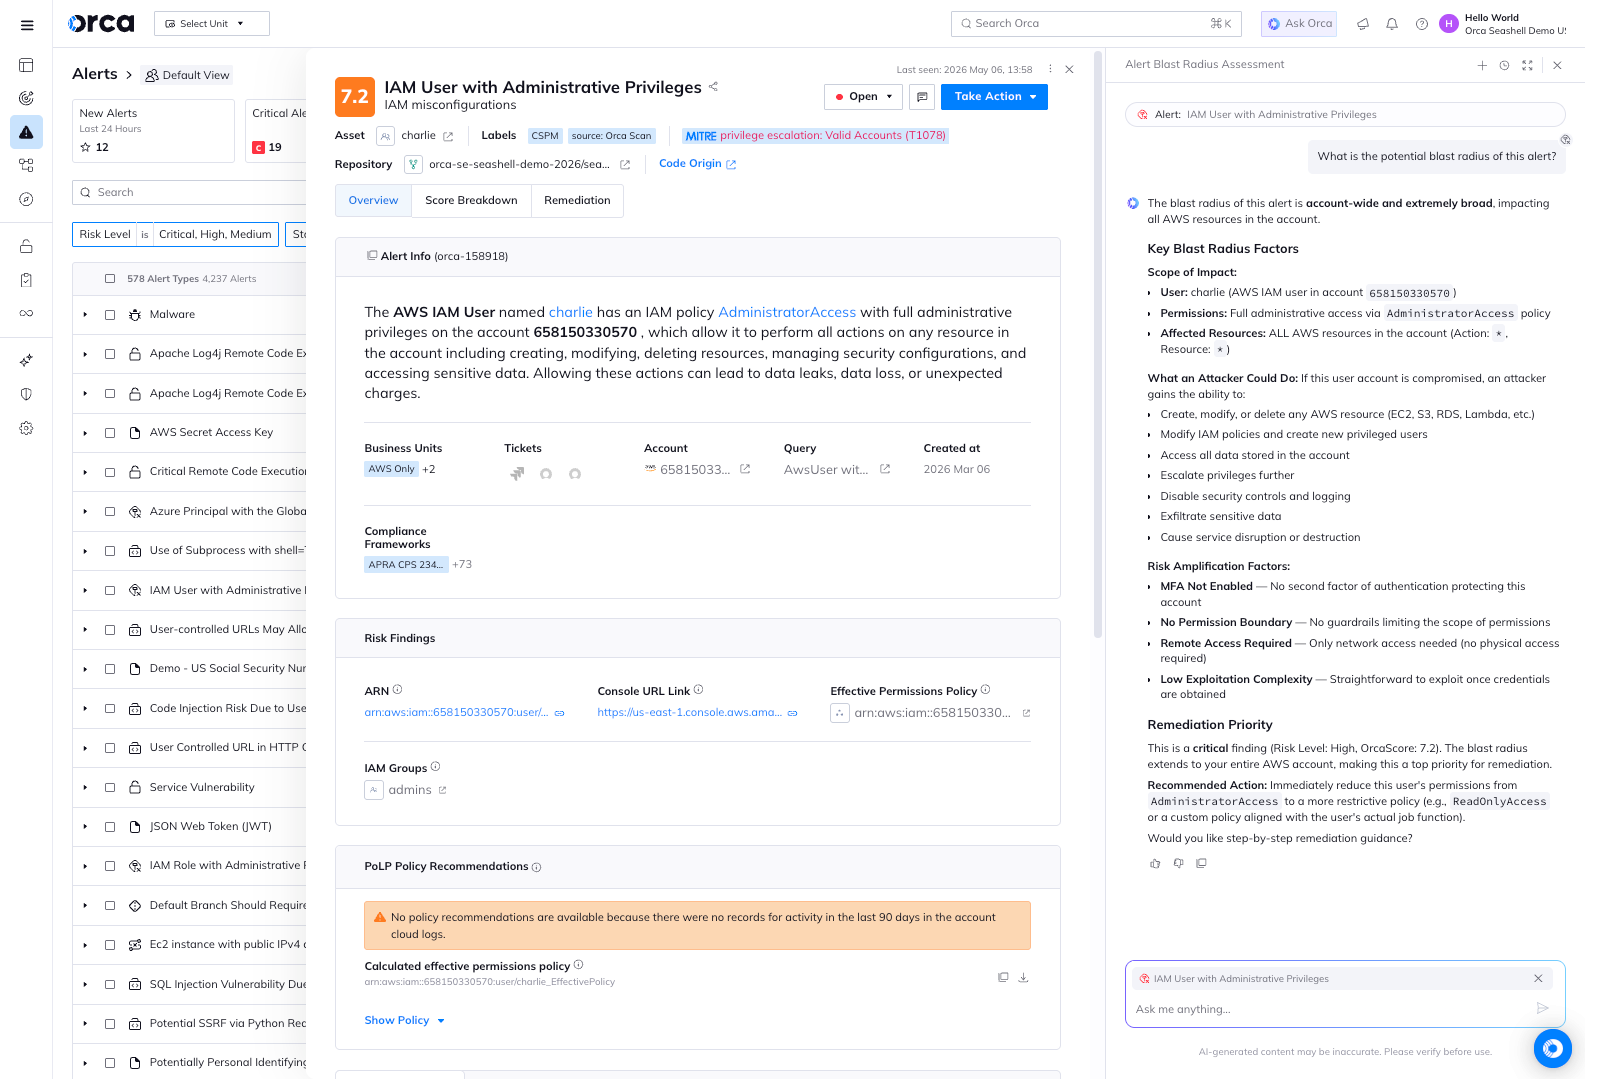This screenshot has width=1600, height=1079.
Task: Open the discovery compass sidebar icon
Action: coord(27,199)
